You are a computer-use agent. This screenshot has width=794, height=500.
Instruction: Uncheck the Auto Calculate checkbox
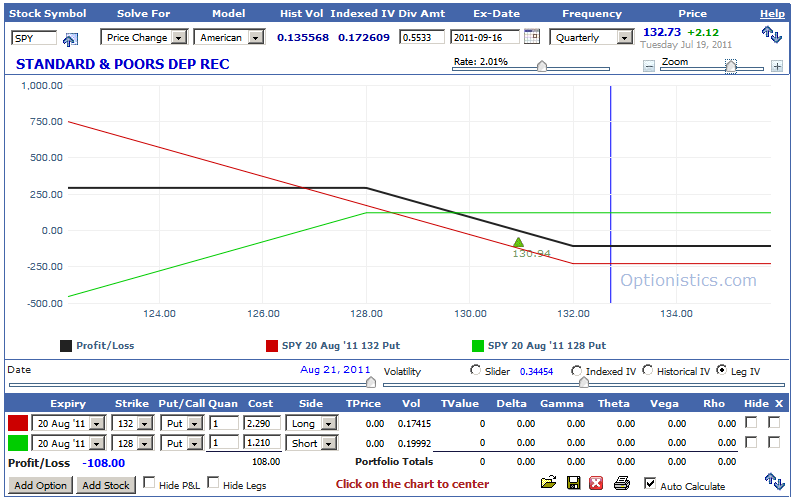[650, 483]
